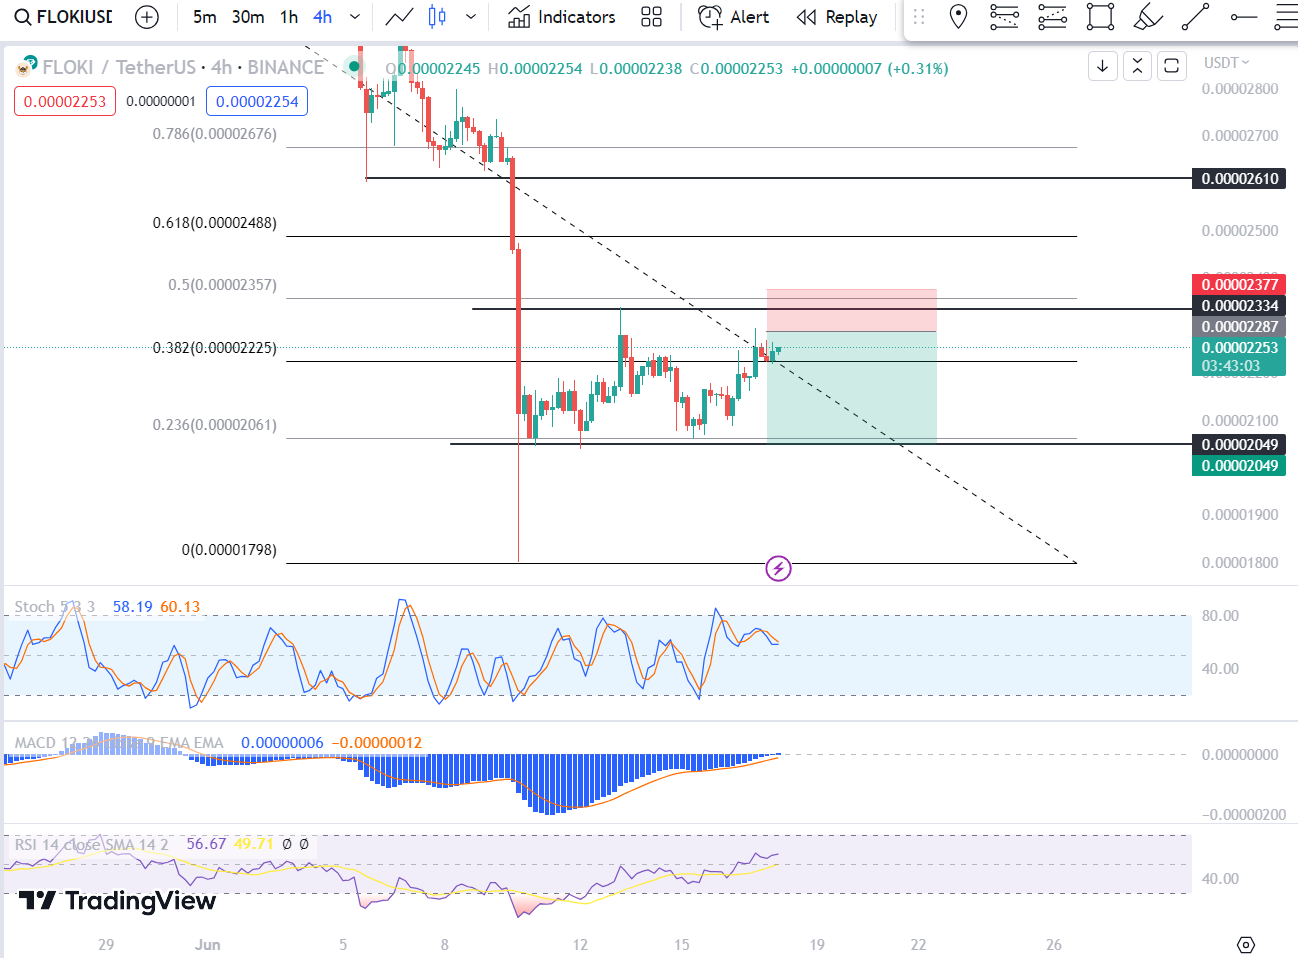The image size is (1298, 958).
Task: Select the trend line drawing tool
Action: click(1195, 17)
